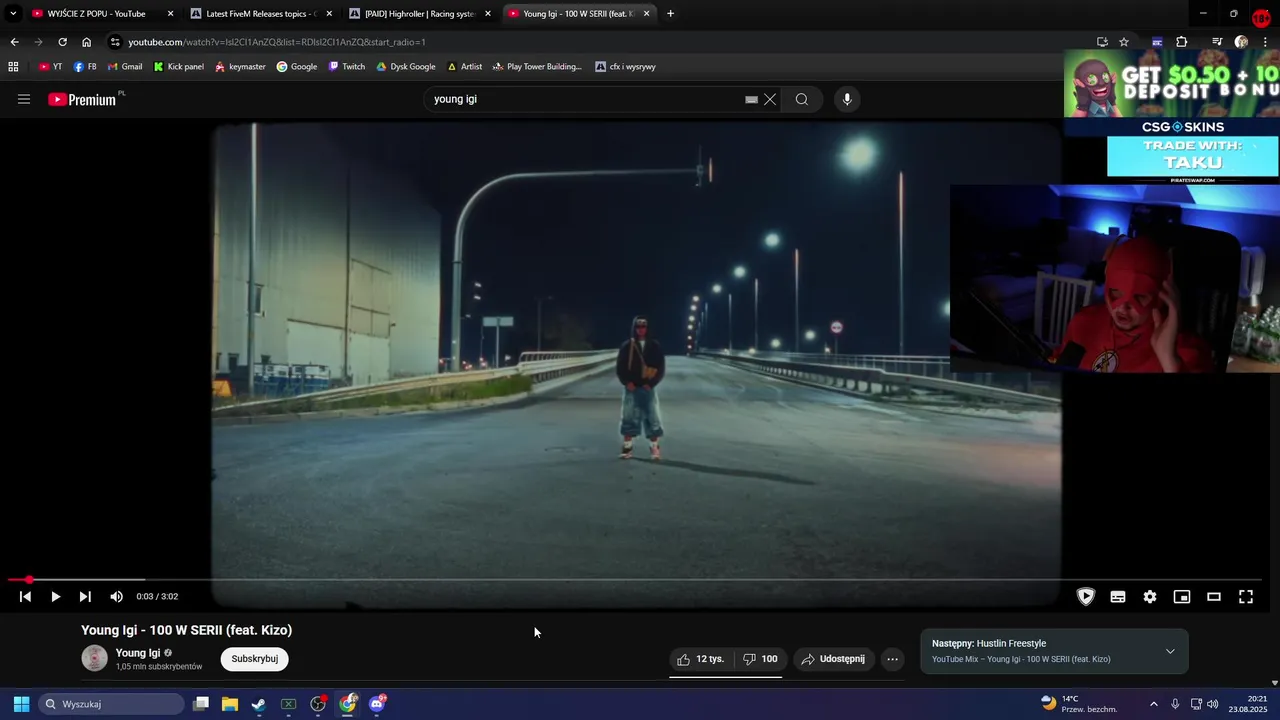Click the address bar URL

coord(277,42)
